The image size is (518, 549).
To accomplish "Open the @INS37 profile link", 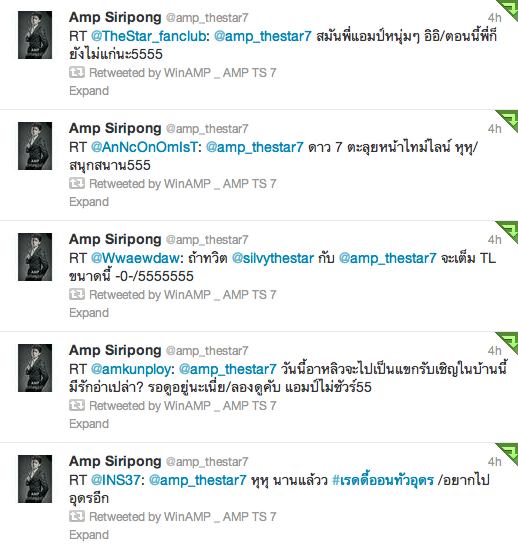I will 116,480.
